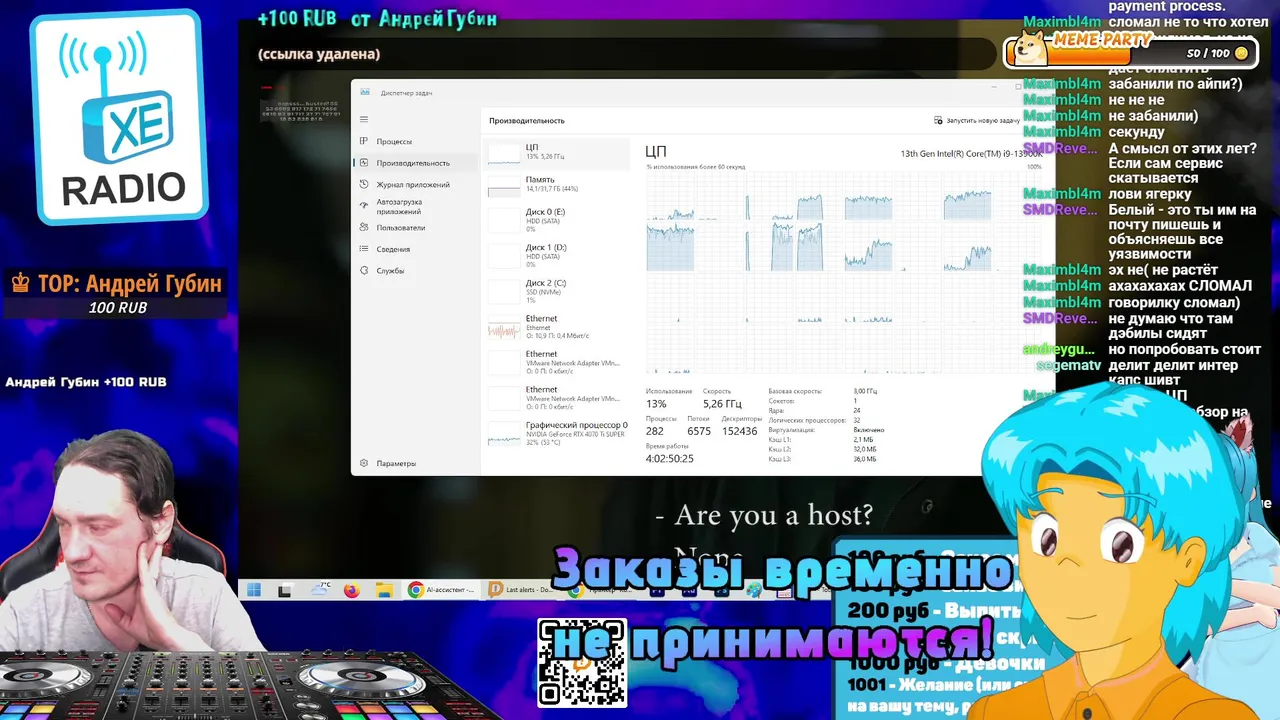The image size is (1280, 720).
Task: Select Диск 2 (C:) SSD entry
Action: point(558,291)
